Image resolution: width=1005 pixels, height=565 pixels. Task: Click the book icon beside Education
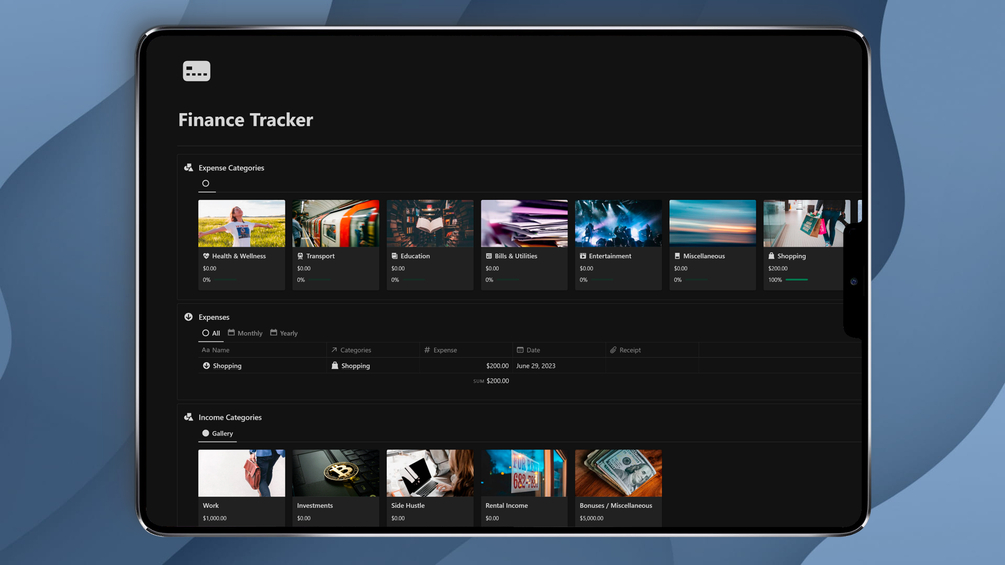tap(394, 256)
